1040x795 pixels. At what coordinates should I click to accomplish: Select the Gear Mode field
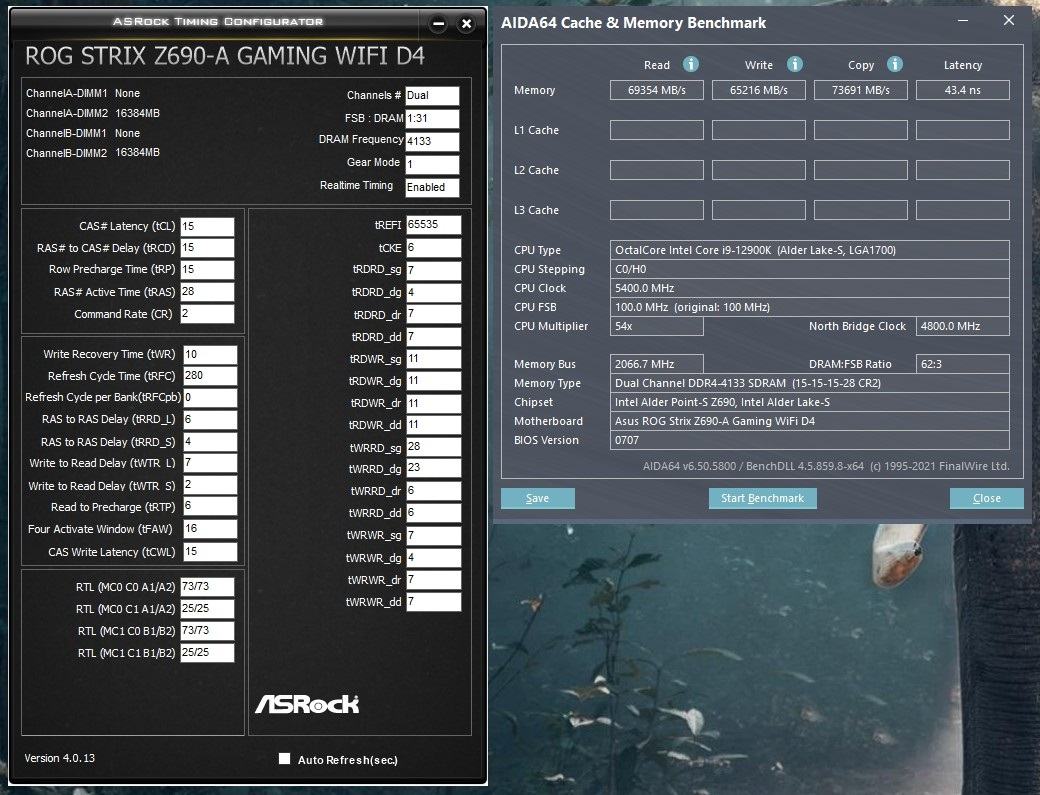click(x=432, y=164)
